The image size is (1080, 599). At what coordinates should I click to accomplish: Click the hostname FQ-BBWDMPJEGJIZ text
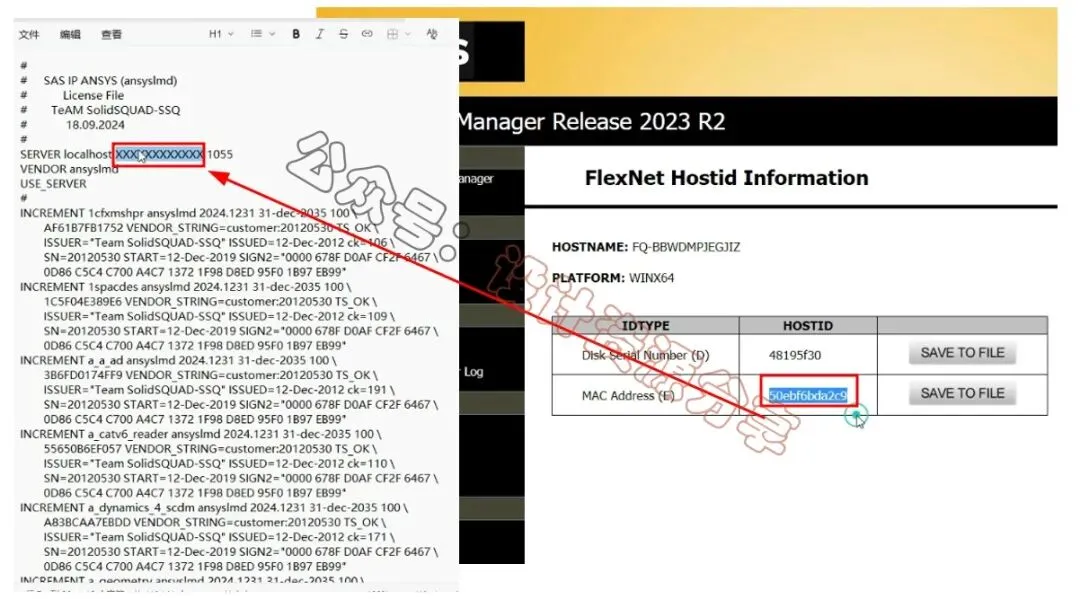686,247
